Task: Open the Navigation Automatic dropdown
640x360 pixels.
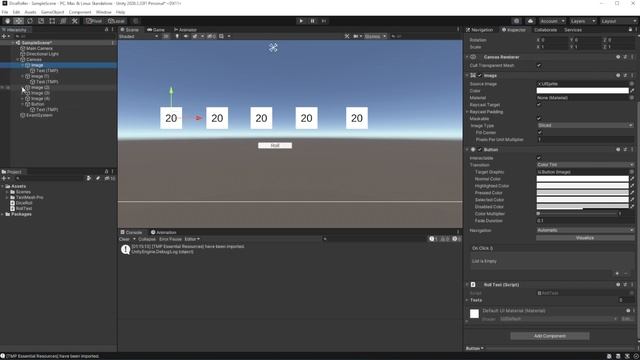Action: [585, 231]
